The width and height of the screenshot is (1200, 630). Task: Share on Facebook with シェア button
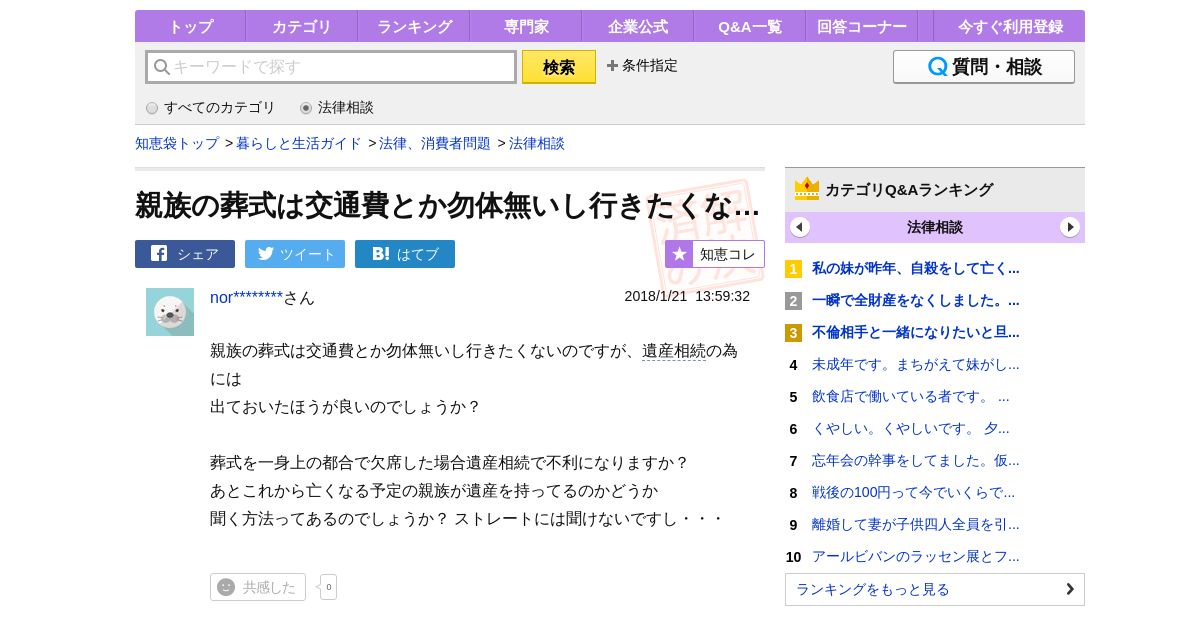tap(185, 254)
